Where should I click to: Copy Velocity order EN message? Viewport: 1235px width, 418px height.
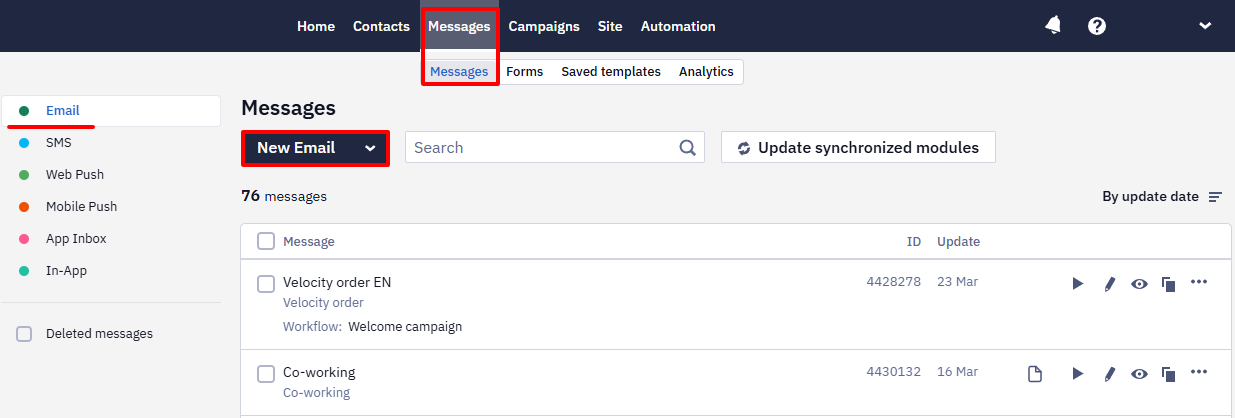(1168, 285)
